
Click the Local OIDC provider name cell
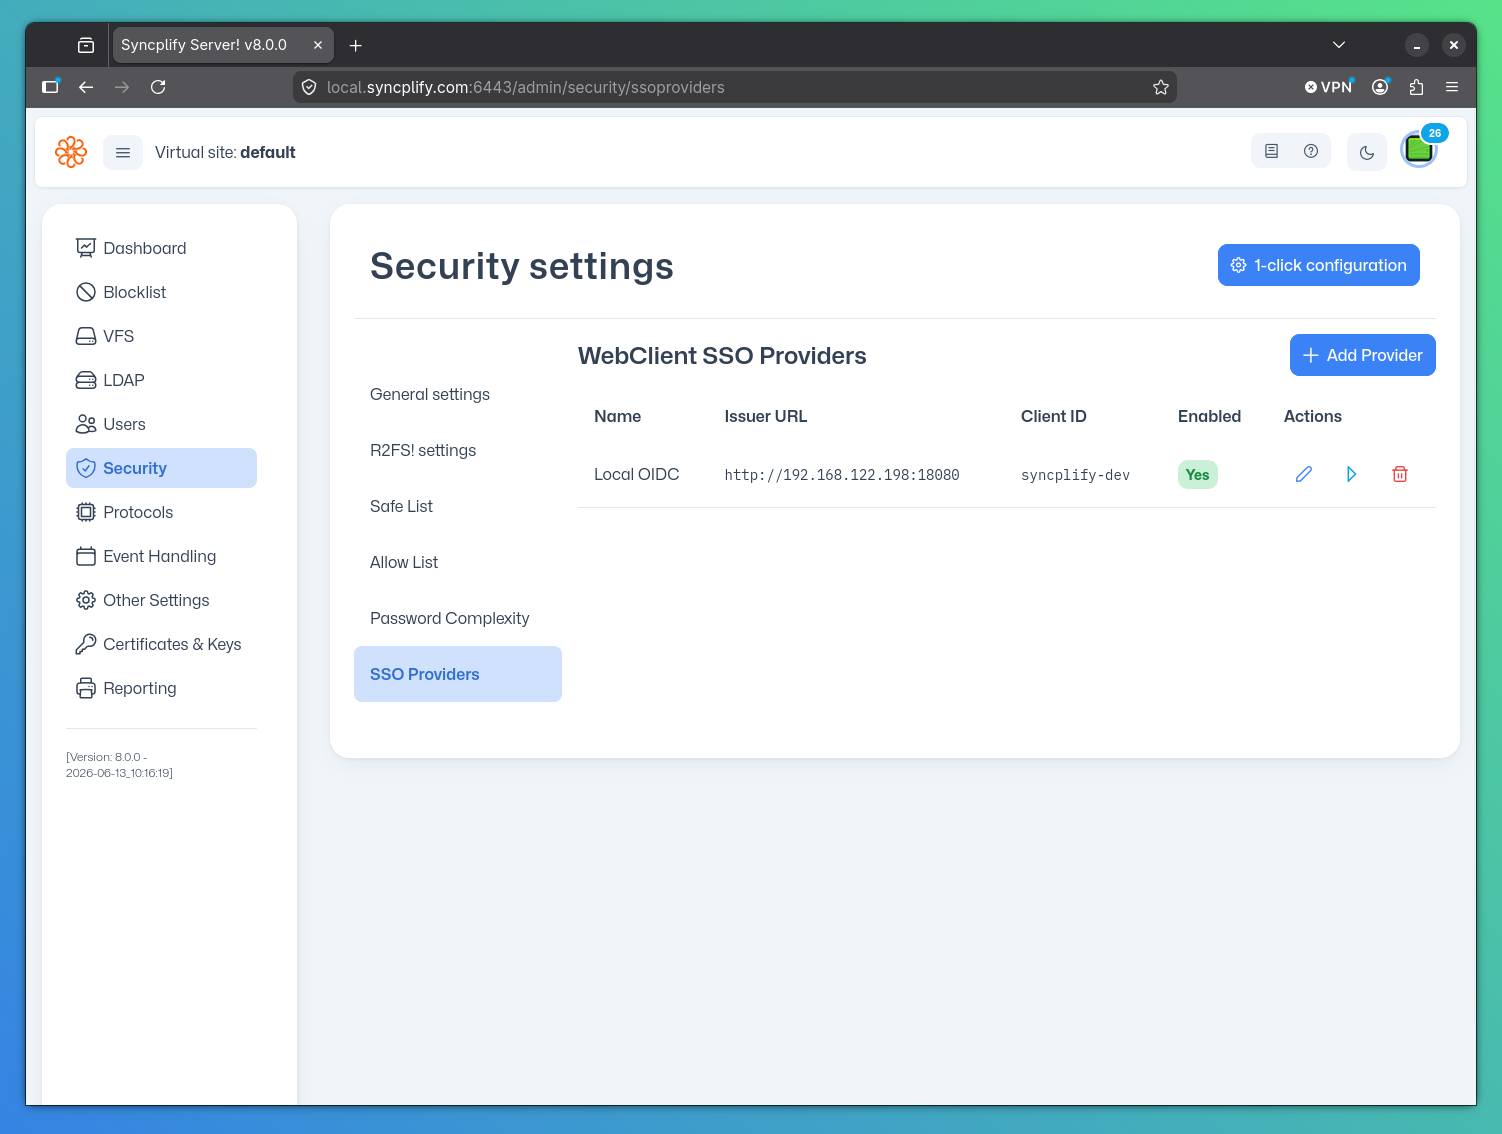coord(637,474)
